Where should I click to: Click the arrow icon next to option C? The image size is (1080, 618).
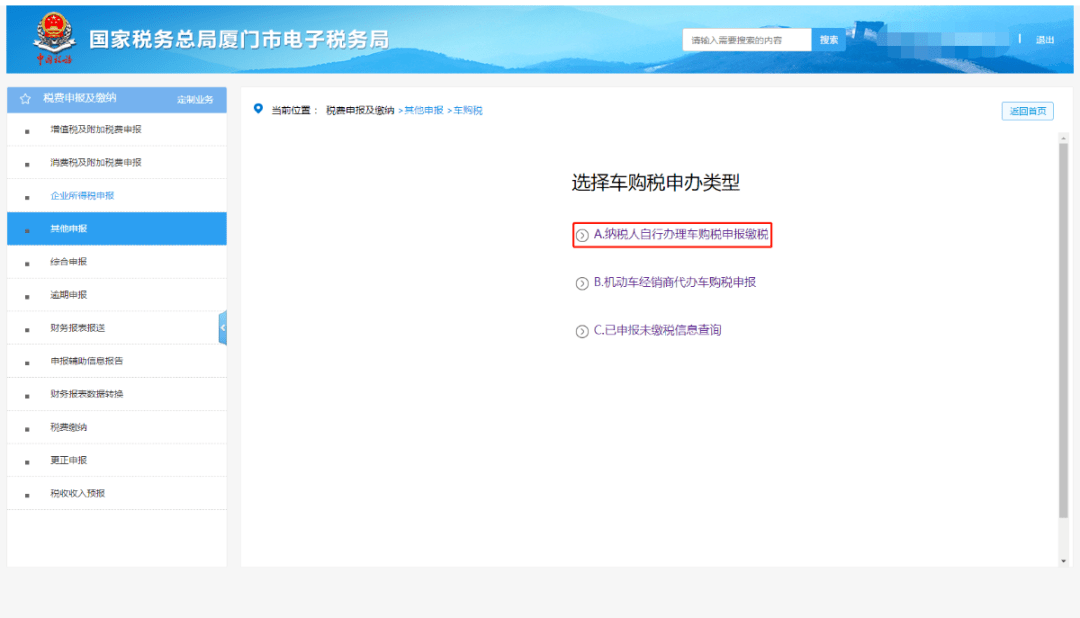click(x=583, y=332)
